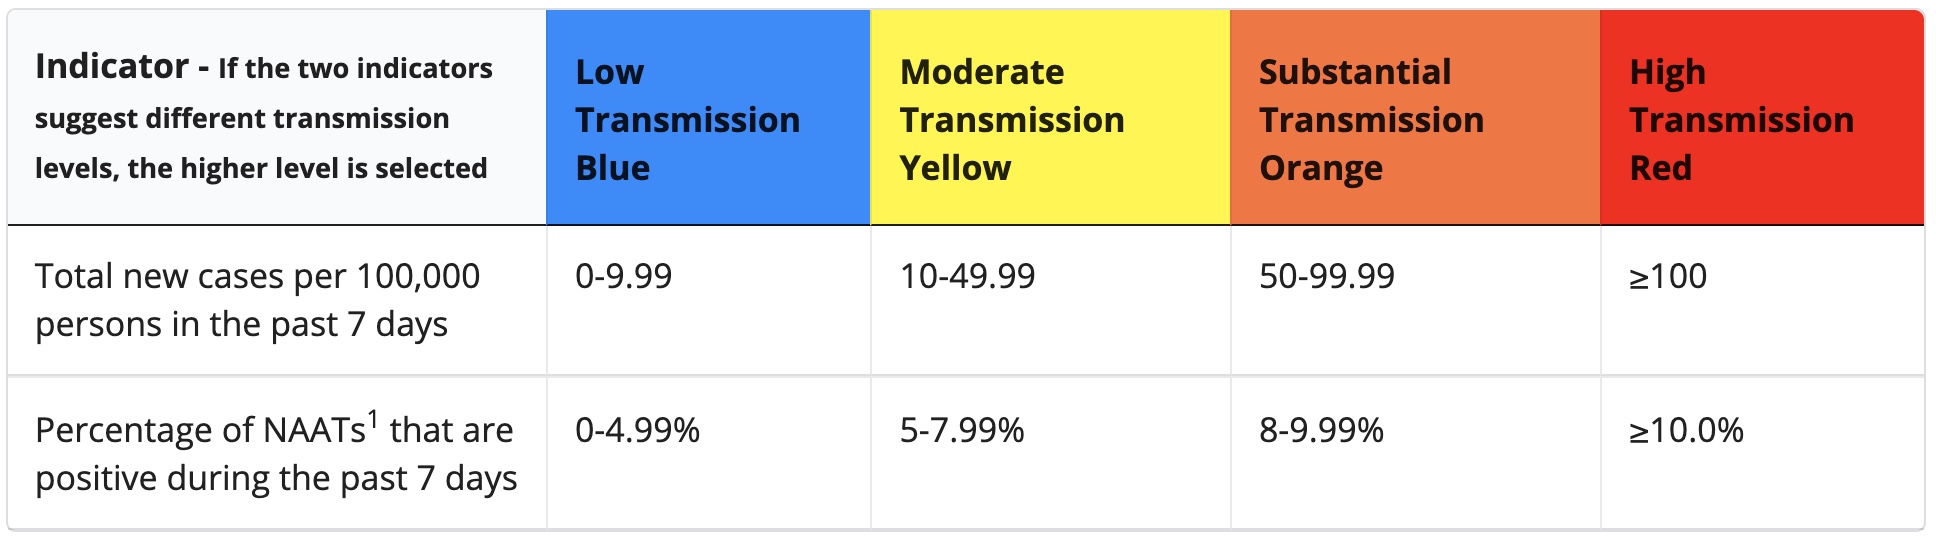The width and height of the screenshot is (1936, 540).
Task: Open the superscript 1 footnote after NAATs
Action: tap(373, 419)
